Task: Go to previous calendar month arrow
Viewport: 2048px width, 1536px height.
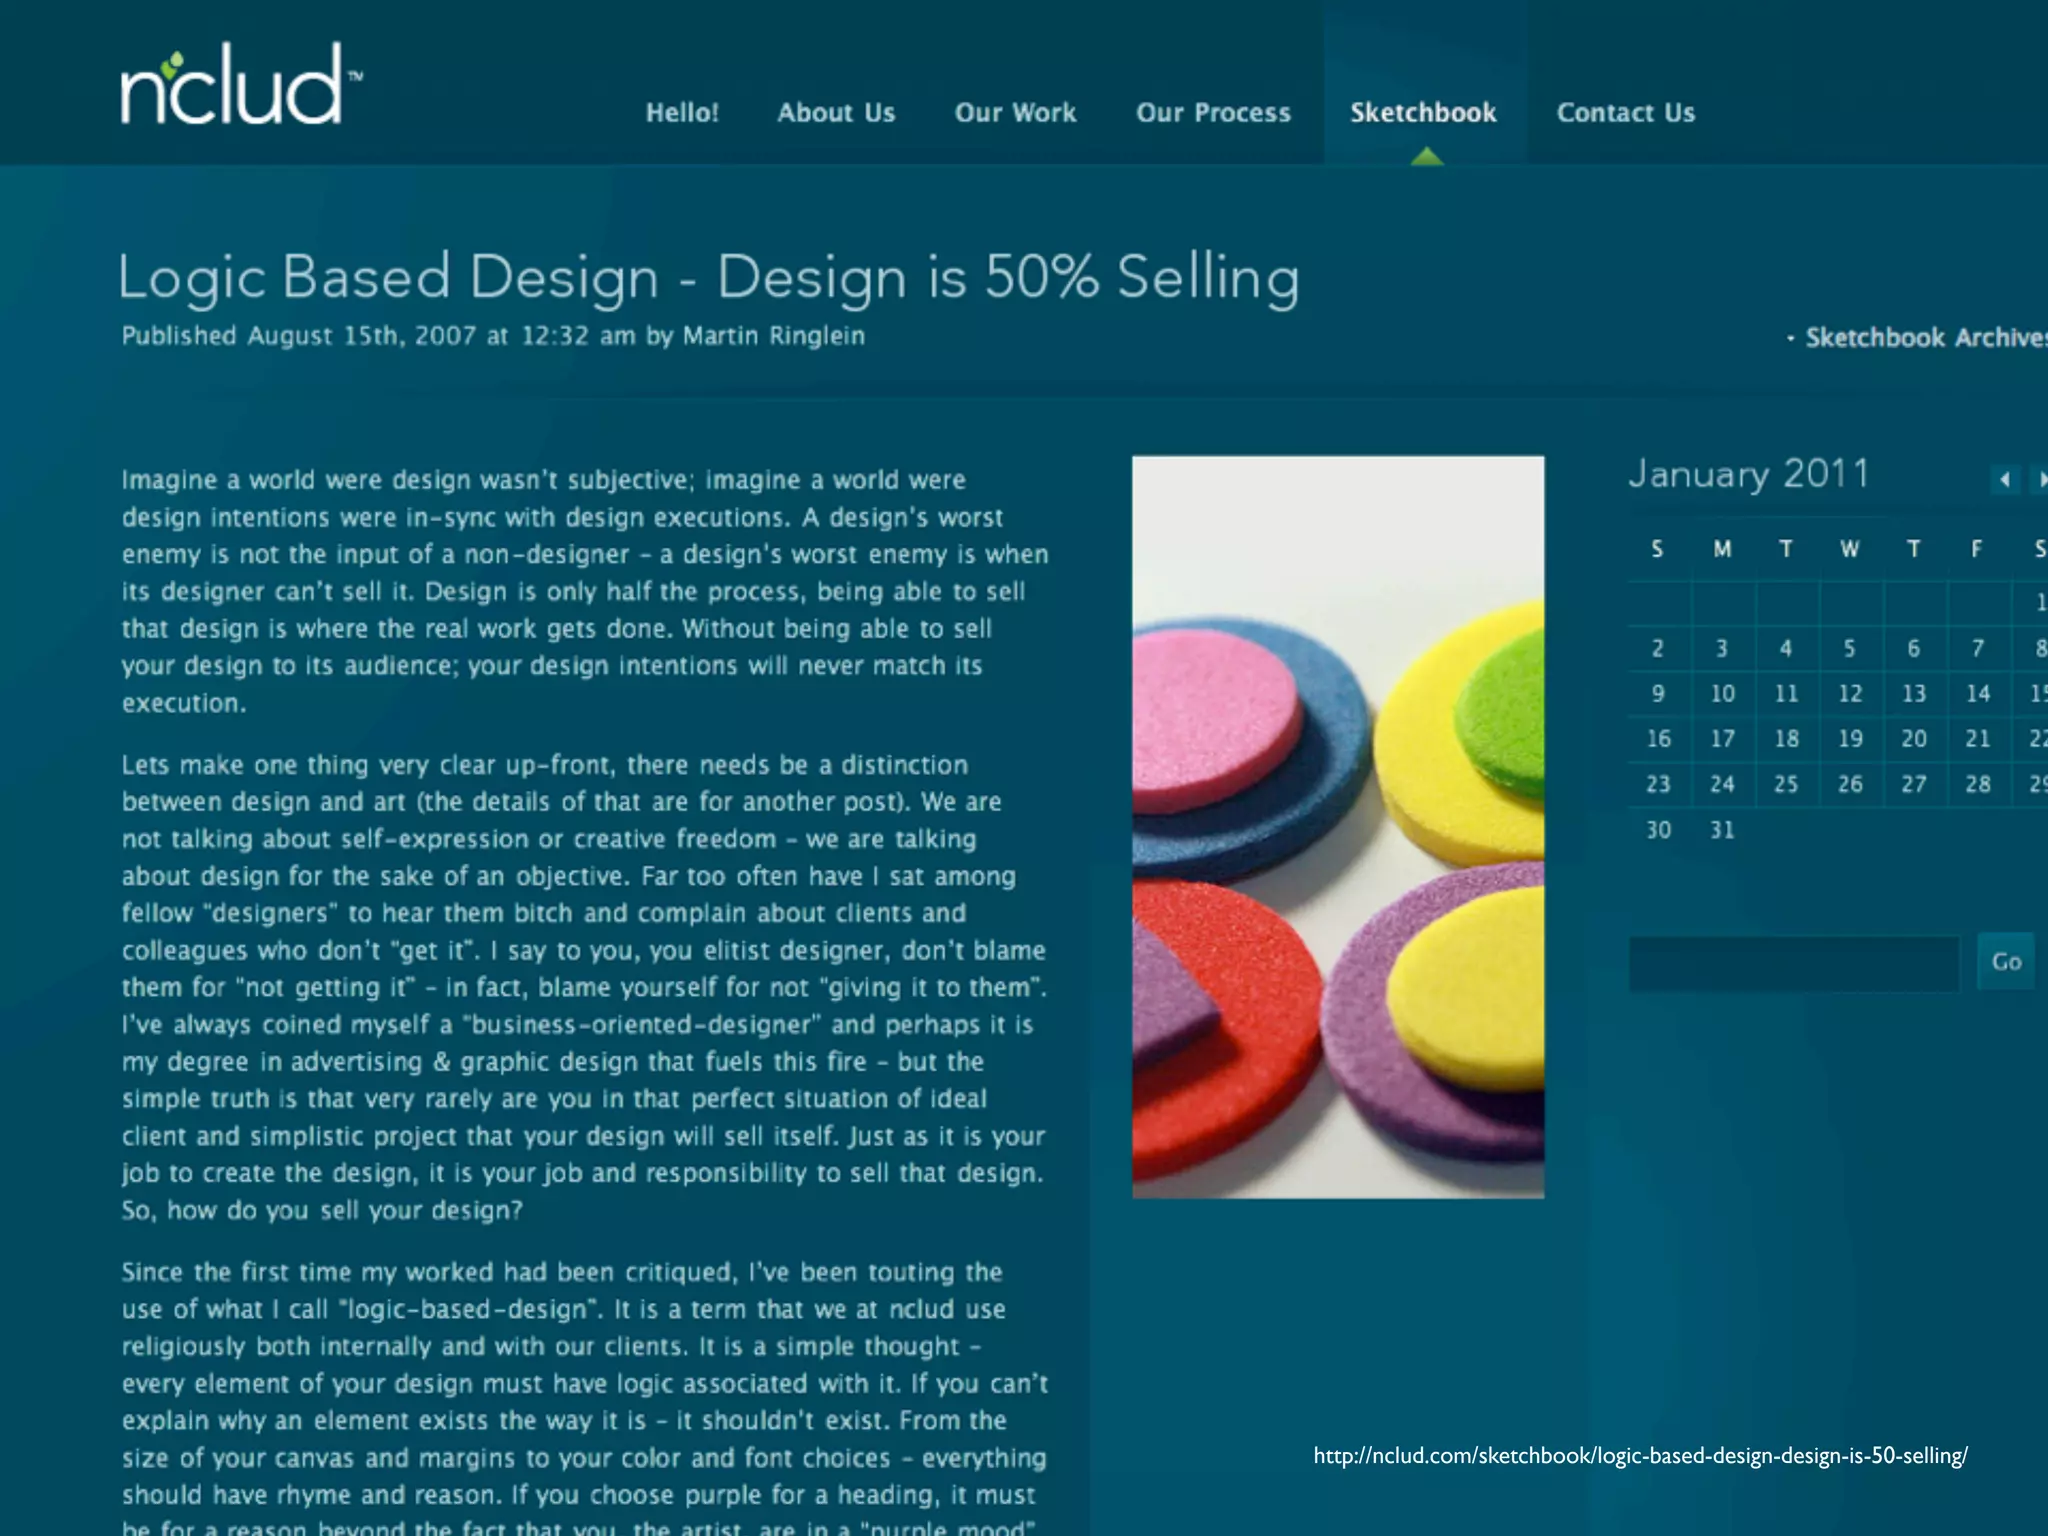Action: pyautogui.click(x=2005, y=480)
